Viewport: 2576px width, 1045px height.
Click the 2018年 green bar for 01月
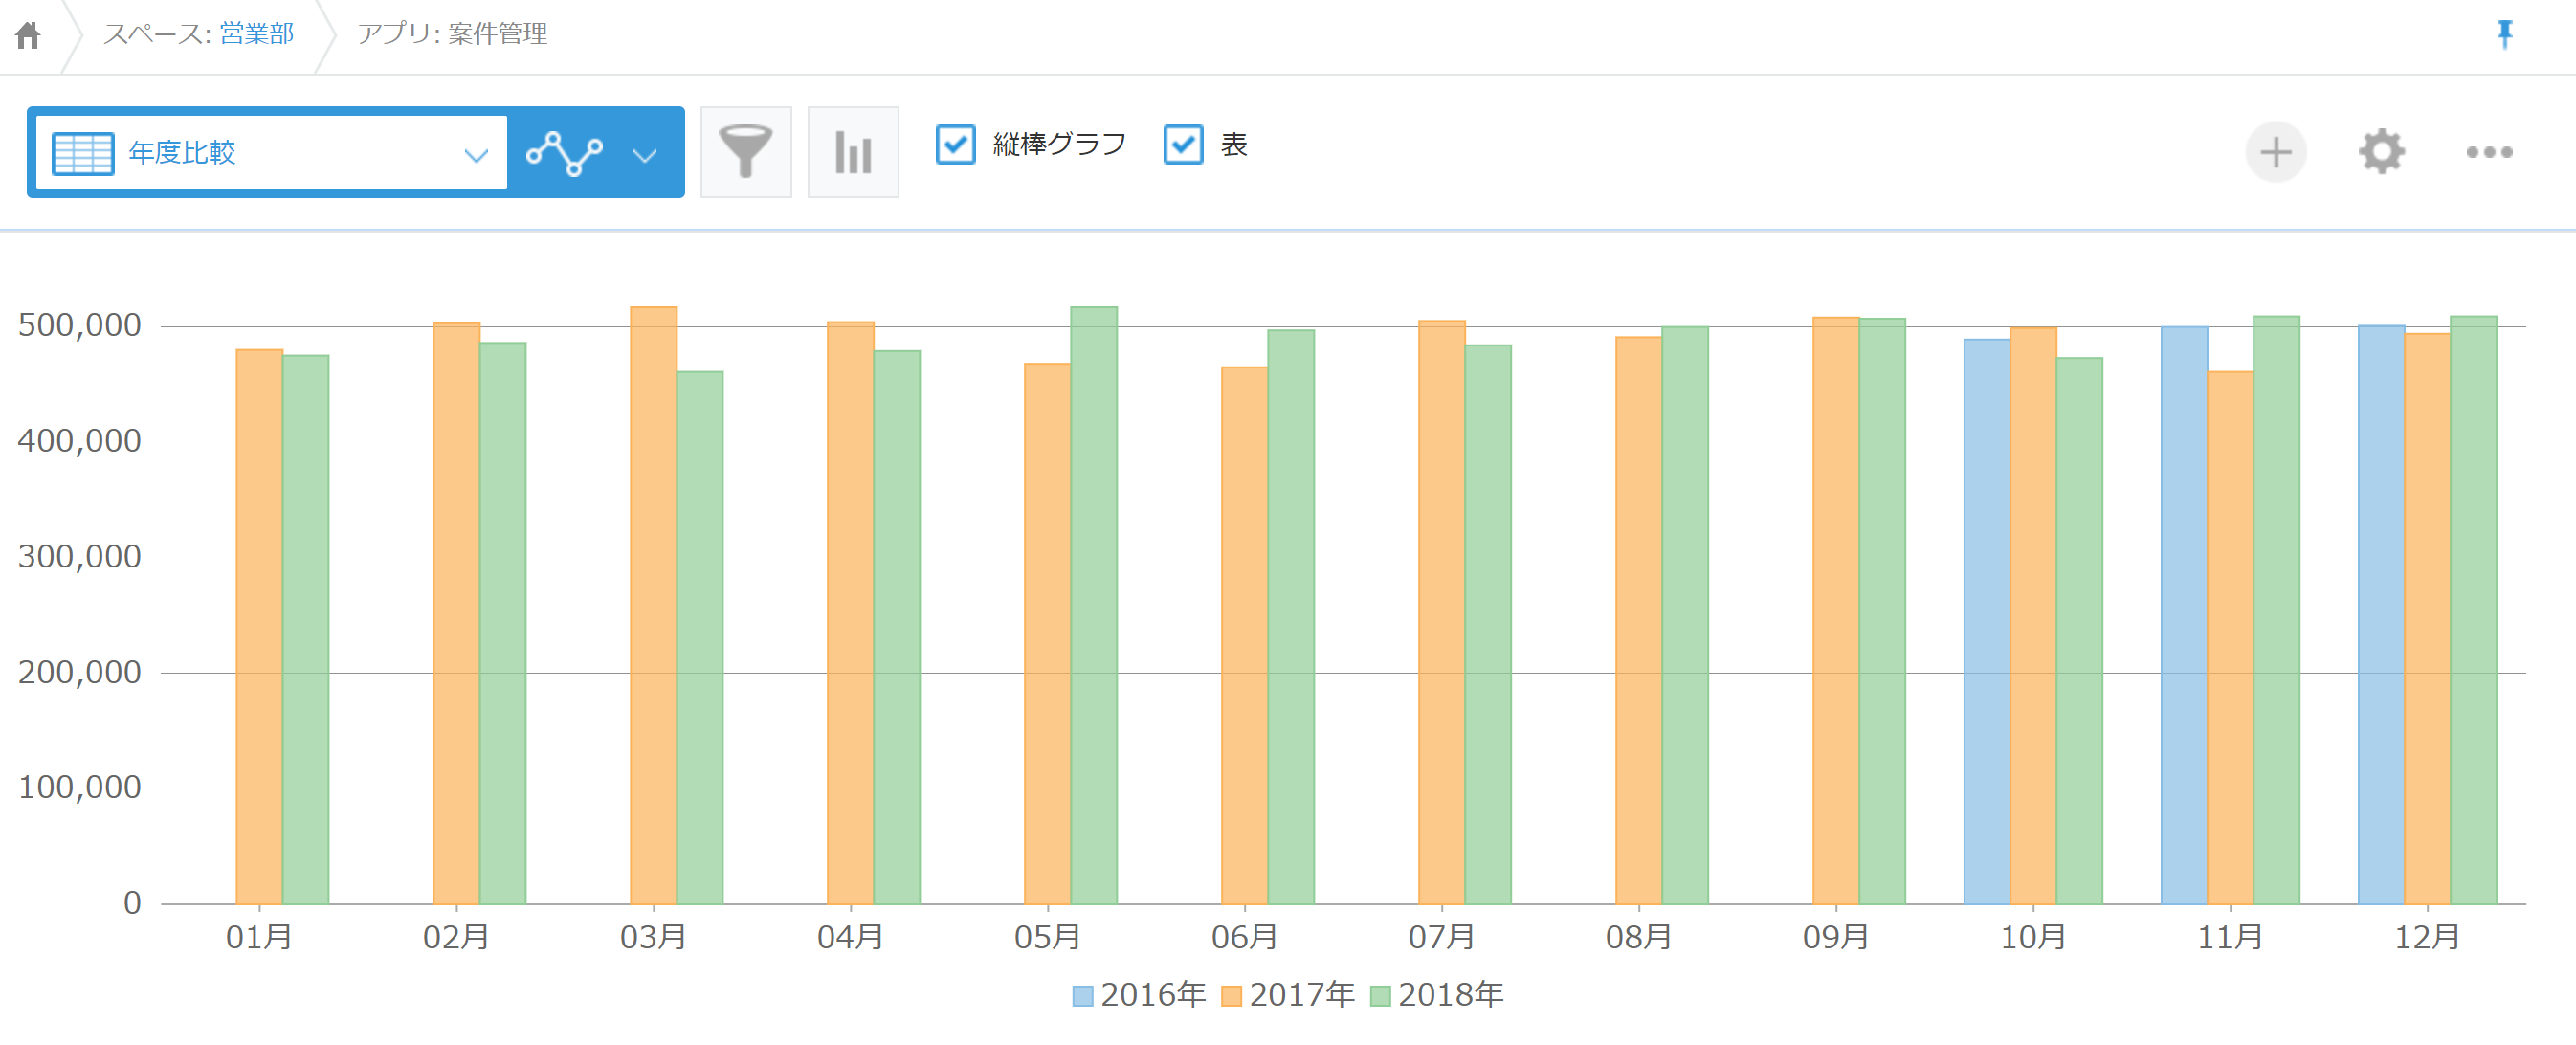tap(305, 630)
